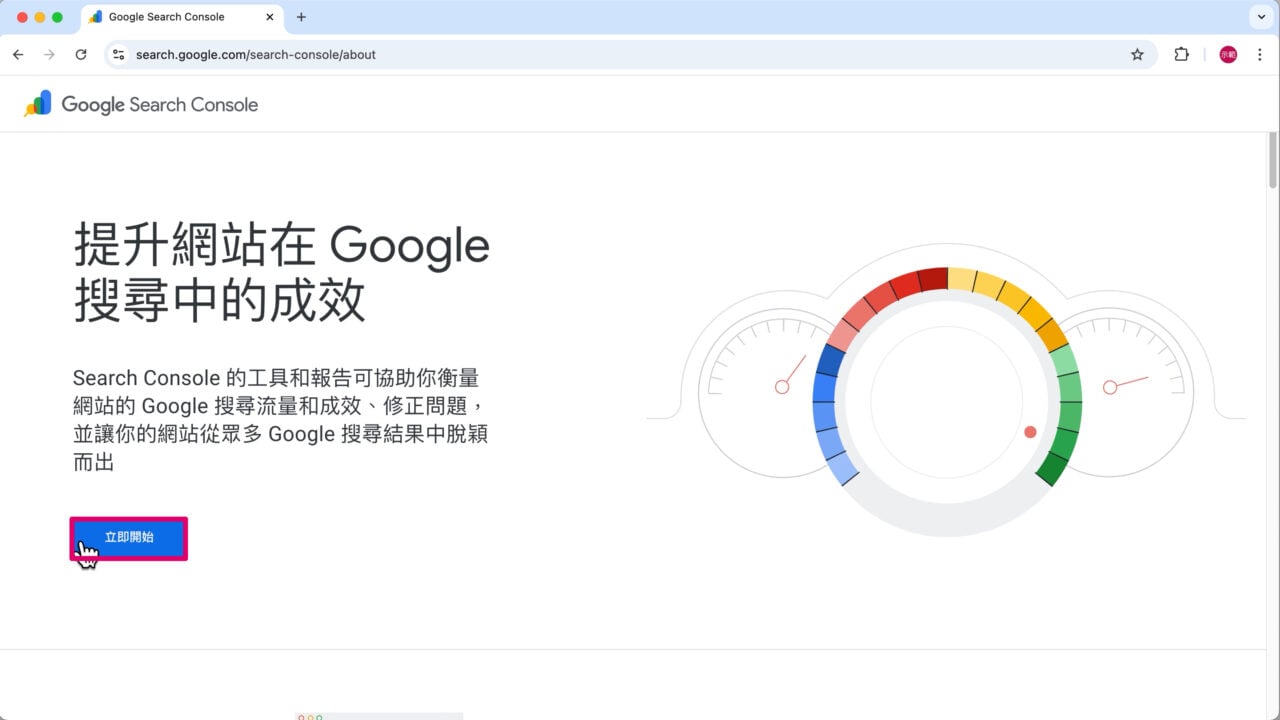The image size is (1280, 720).
Task: Minimize the window with the yellow button
Action: tap(40, 17)
